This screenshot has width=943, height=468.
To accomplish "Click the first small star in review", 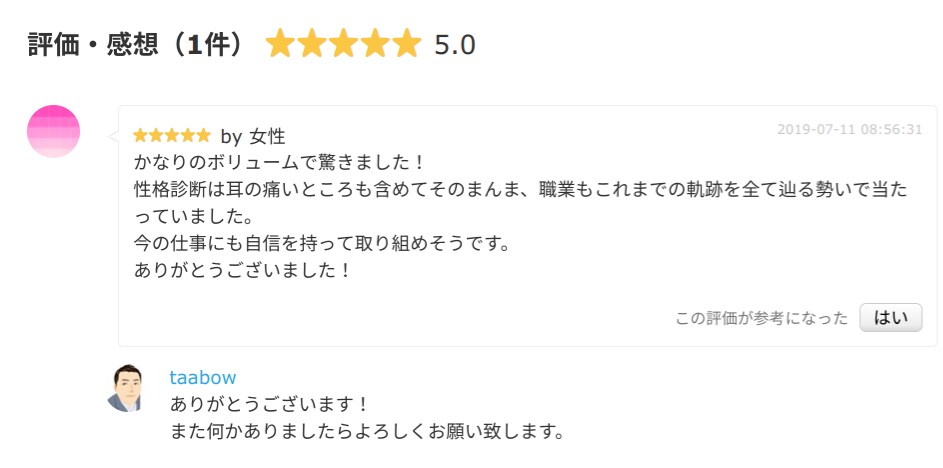I will tap(140, 135).
